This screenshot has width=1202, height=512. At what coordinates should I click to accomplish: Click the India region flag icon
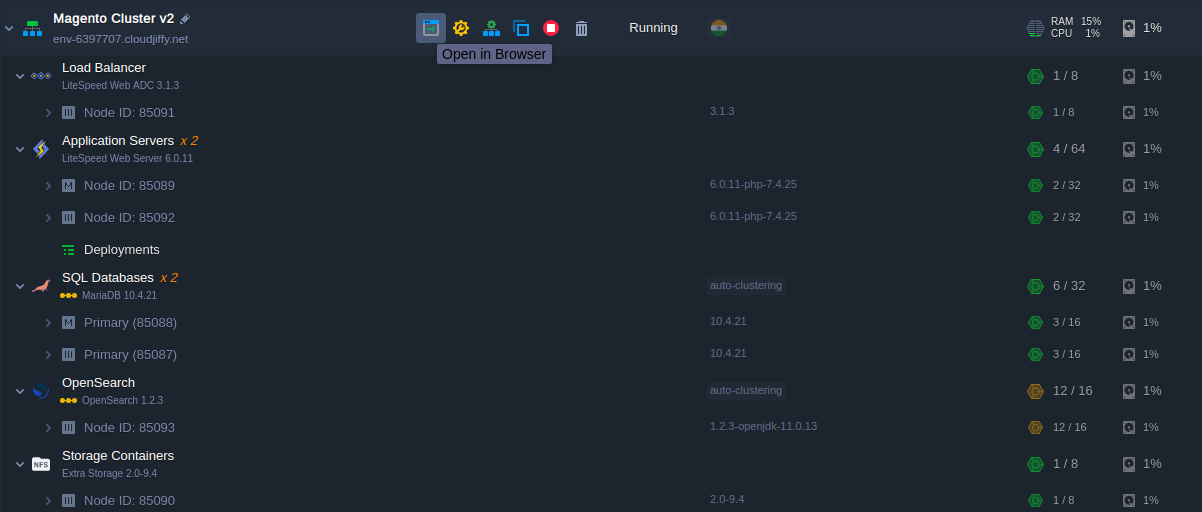[x=718, y=28]
